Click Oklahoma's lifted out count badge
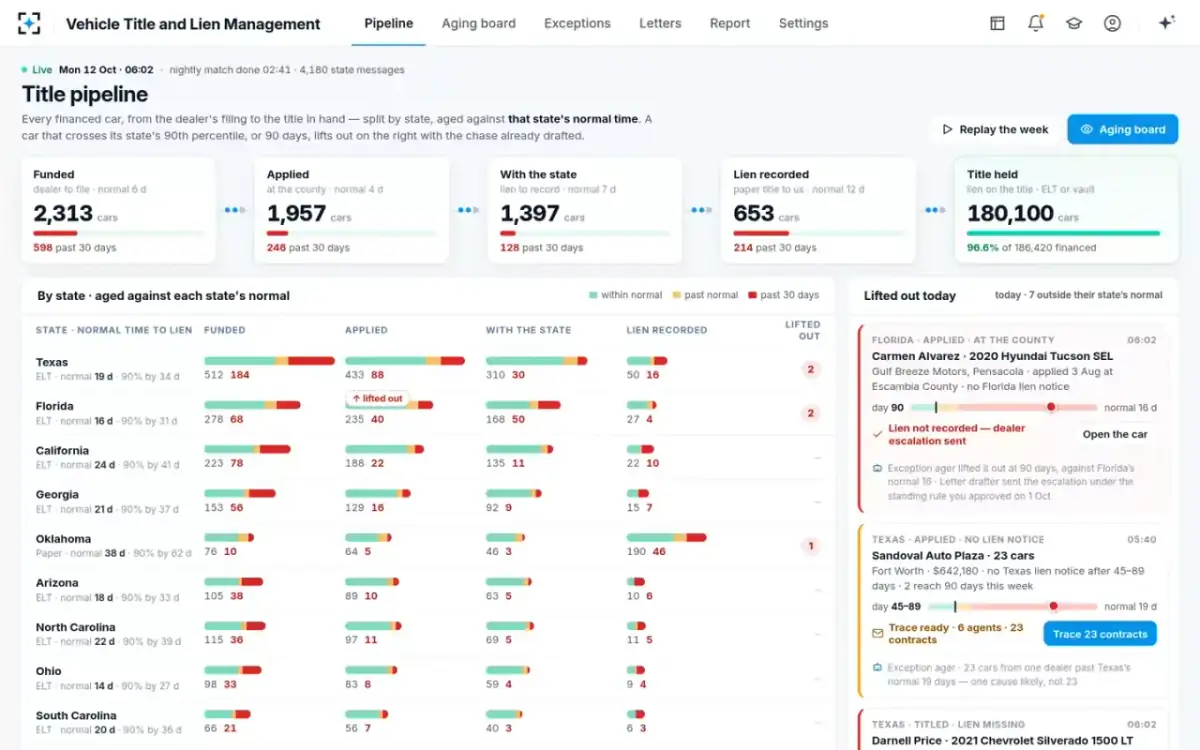The image size is (1200, 750). pos(811,546)
